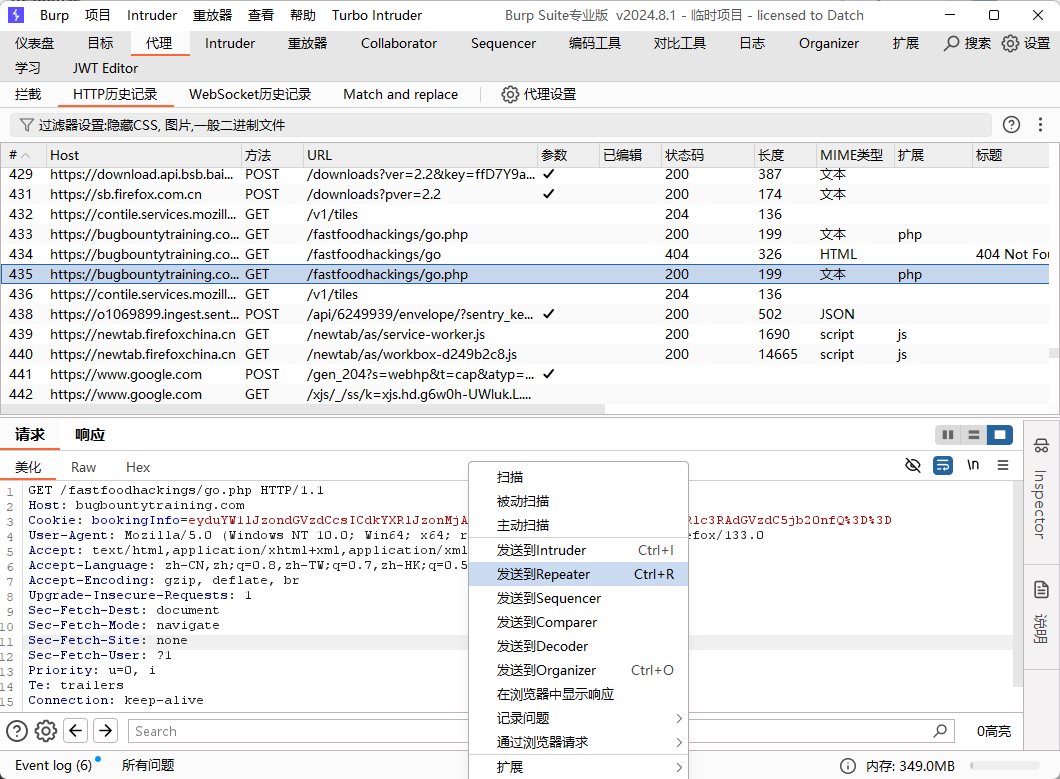
Task: Open the 拦截 sub-tab
Action: coord(28,94)
